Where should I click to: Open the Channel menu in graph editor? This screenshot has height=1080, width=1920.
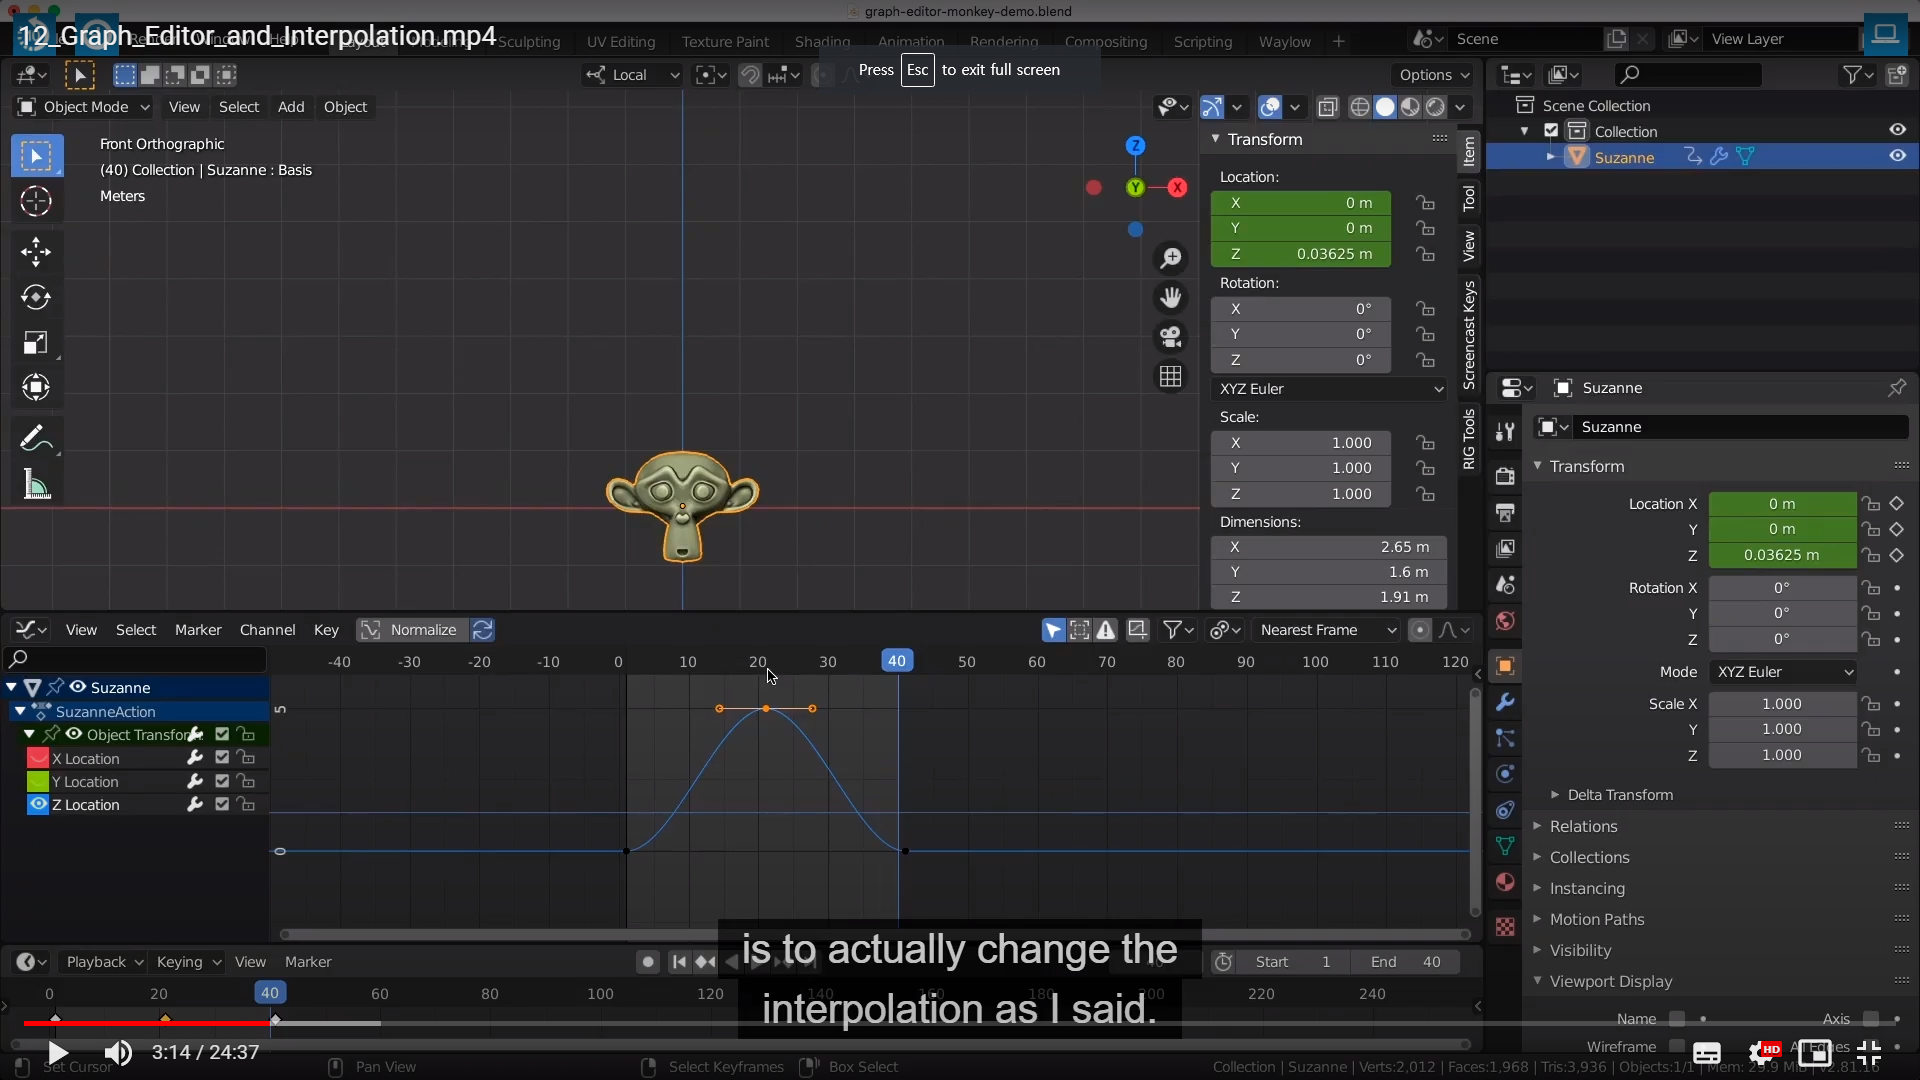[x=267, y=630]
